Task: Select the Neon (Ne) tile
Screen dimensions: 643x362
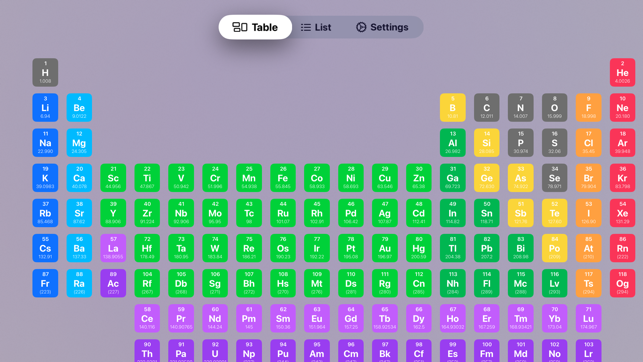Action: (622, 107)
